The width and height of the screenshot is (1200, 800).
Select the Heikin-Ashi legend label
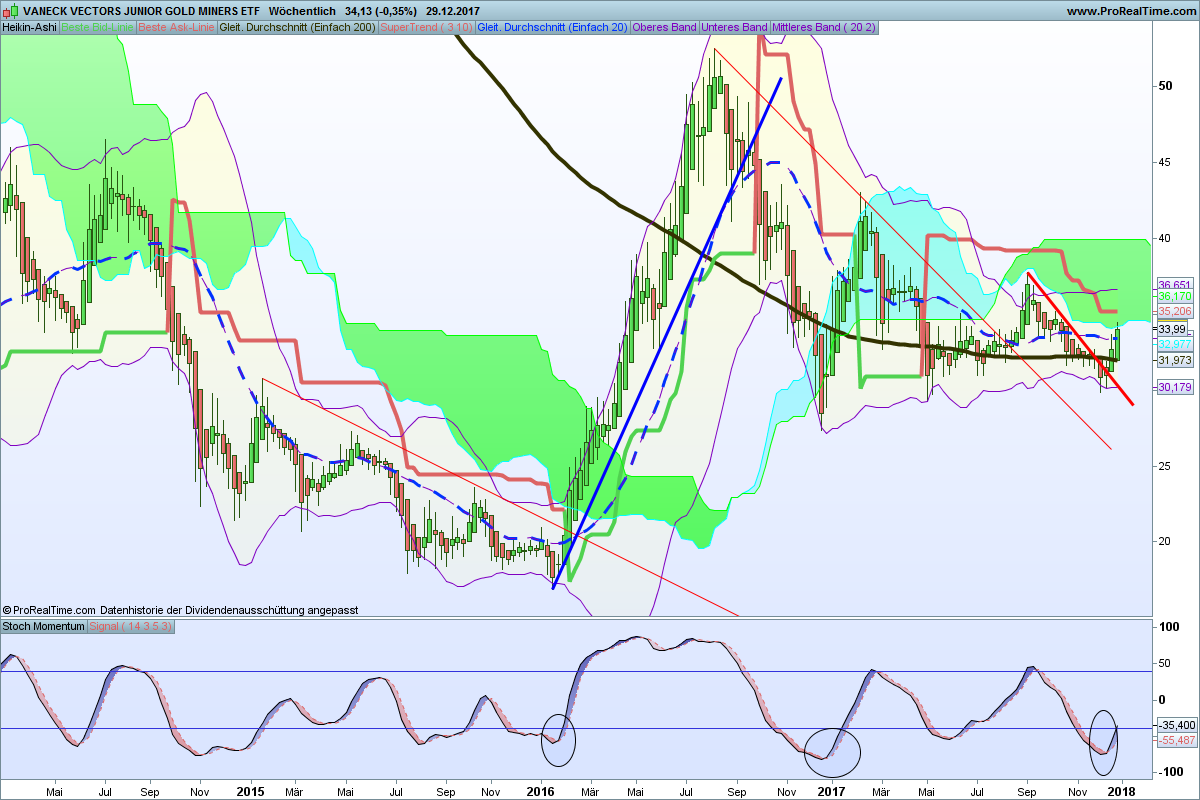point(28,27)
